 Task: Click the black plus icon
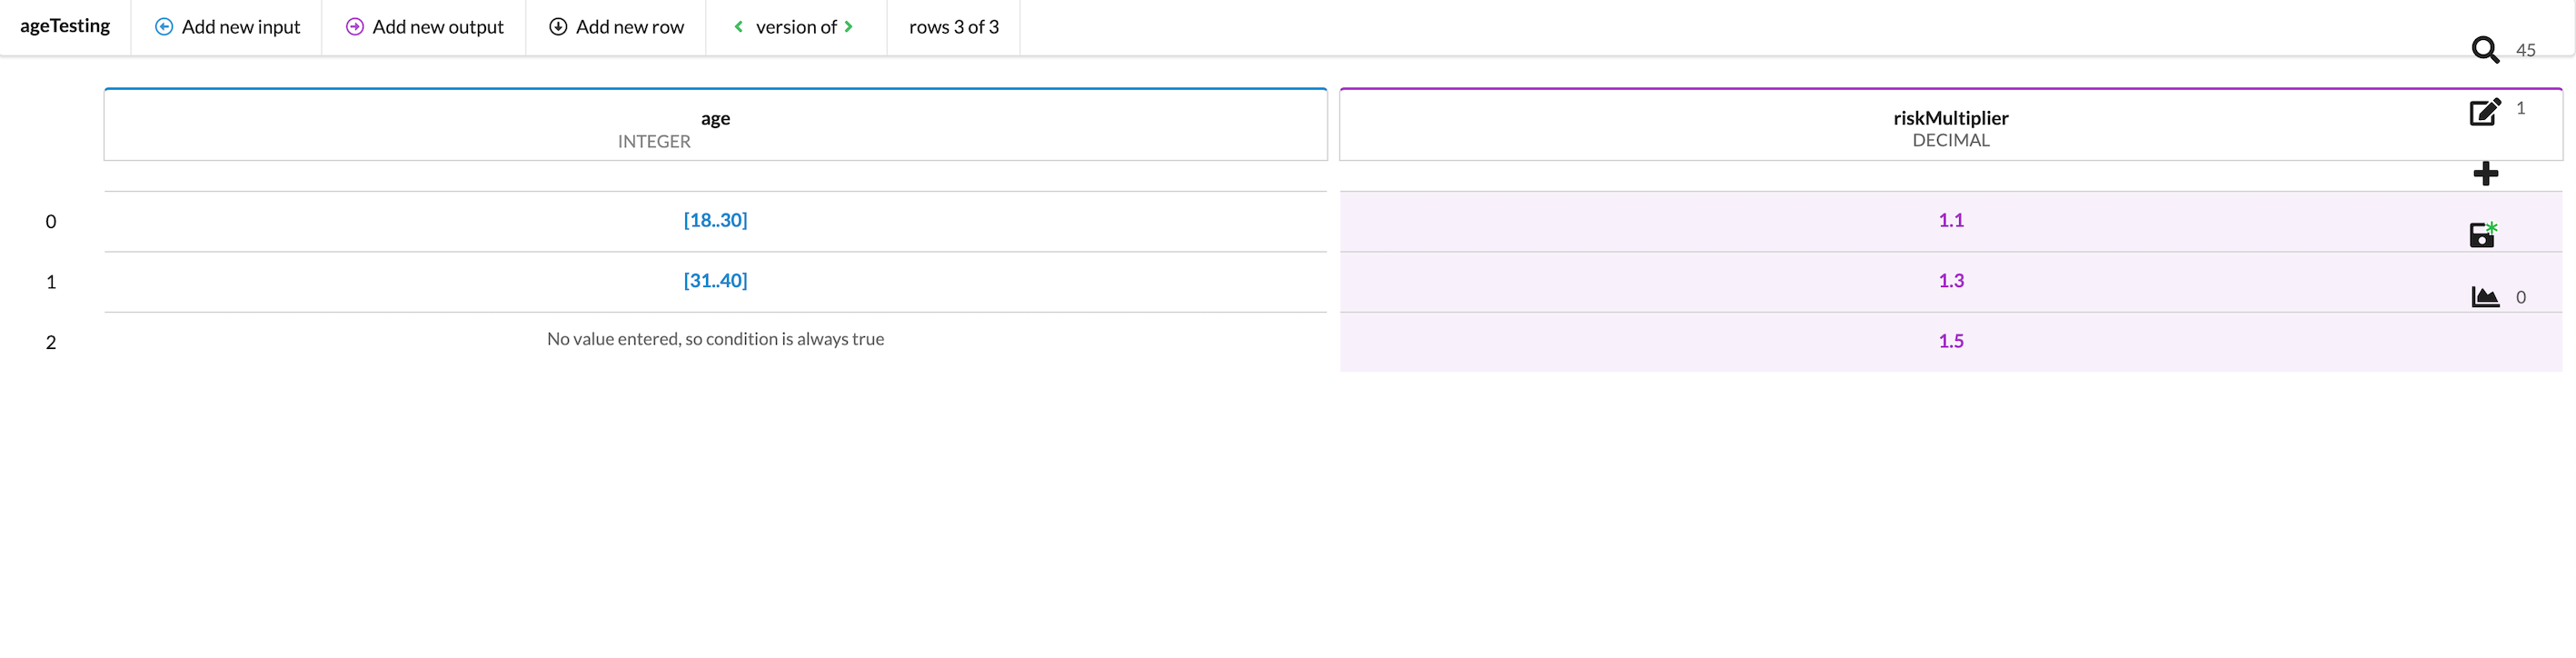[x=2485, y=174]
